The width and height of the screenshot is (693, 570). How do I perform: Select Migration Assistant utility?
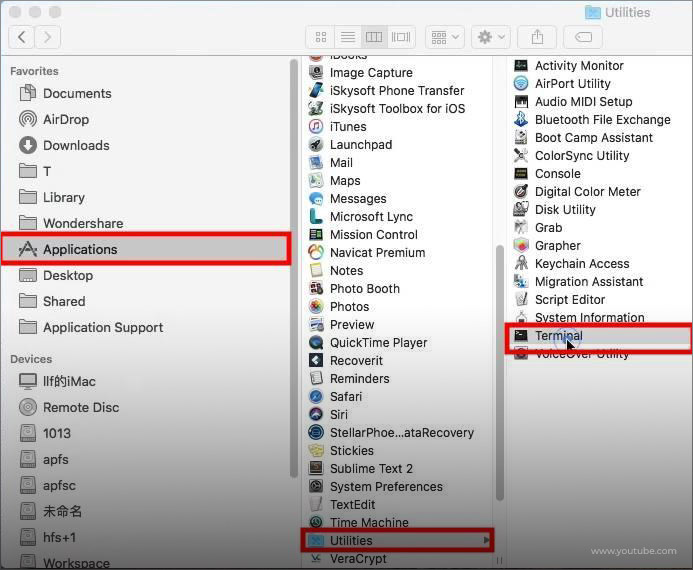coord(579,281)
